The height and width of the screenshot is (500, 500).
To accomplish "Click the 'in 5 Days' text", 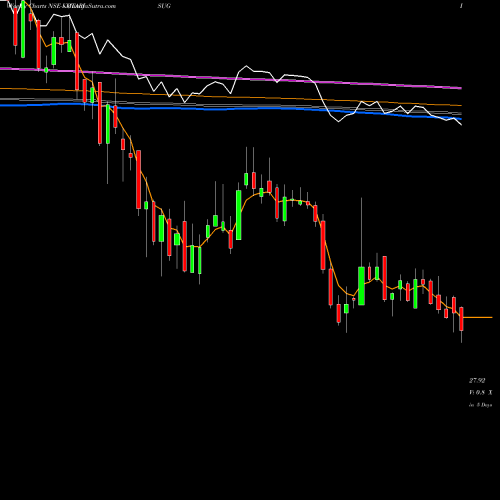I will 480,405.
